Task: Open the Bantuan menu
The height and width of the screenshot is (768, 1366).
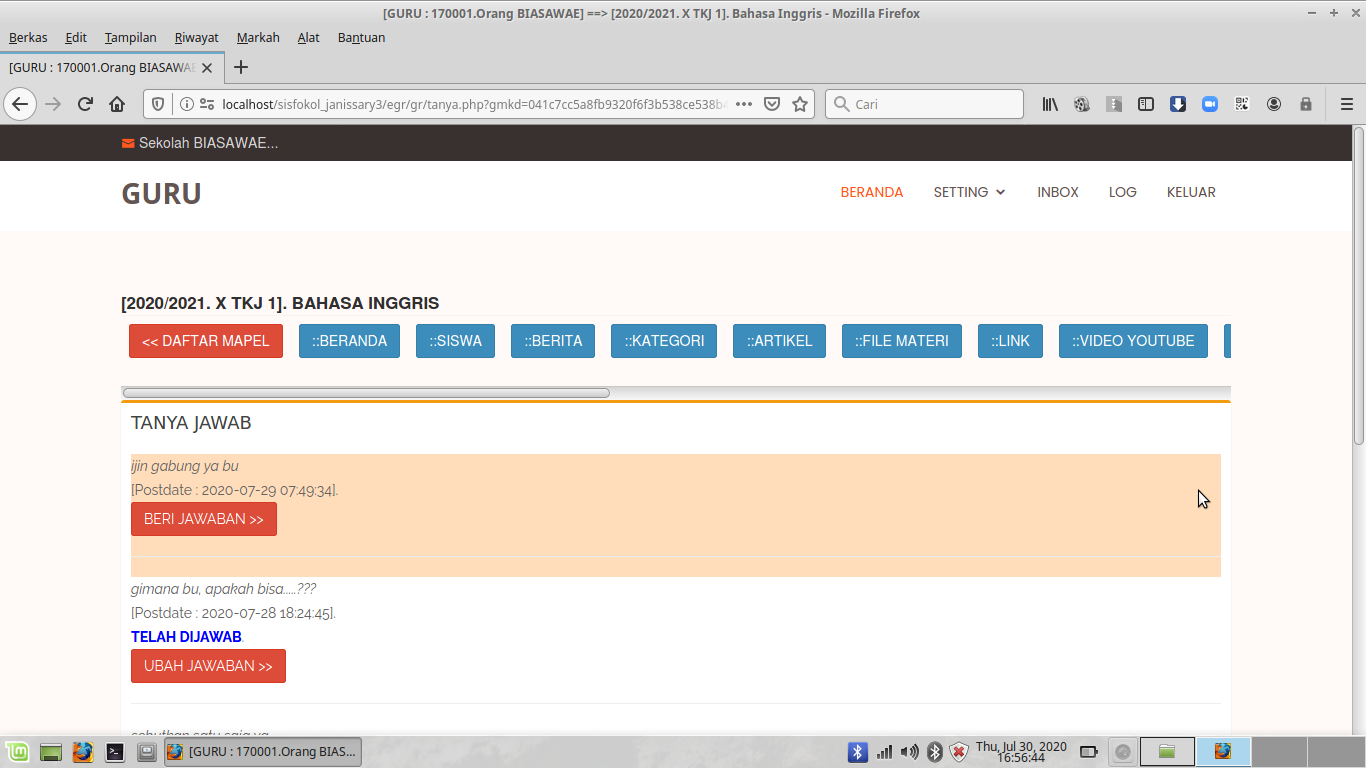Action: 361,37
